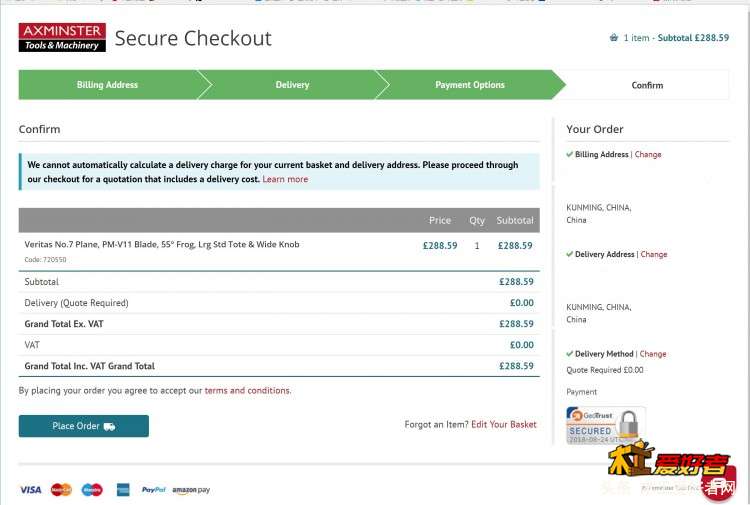Select the Confirm step

[x=647, y=85]
